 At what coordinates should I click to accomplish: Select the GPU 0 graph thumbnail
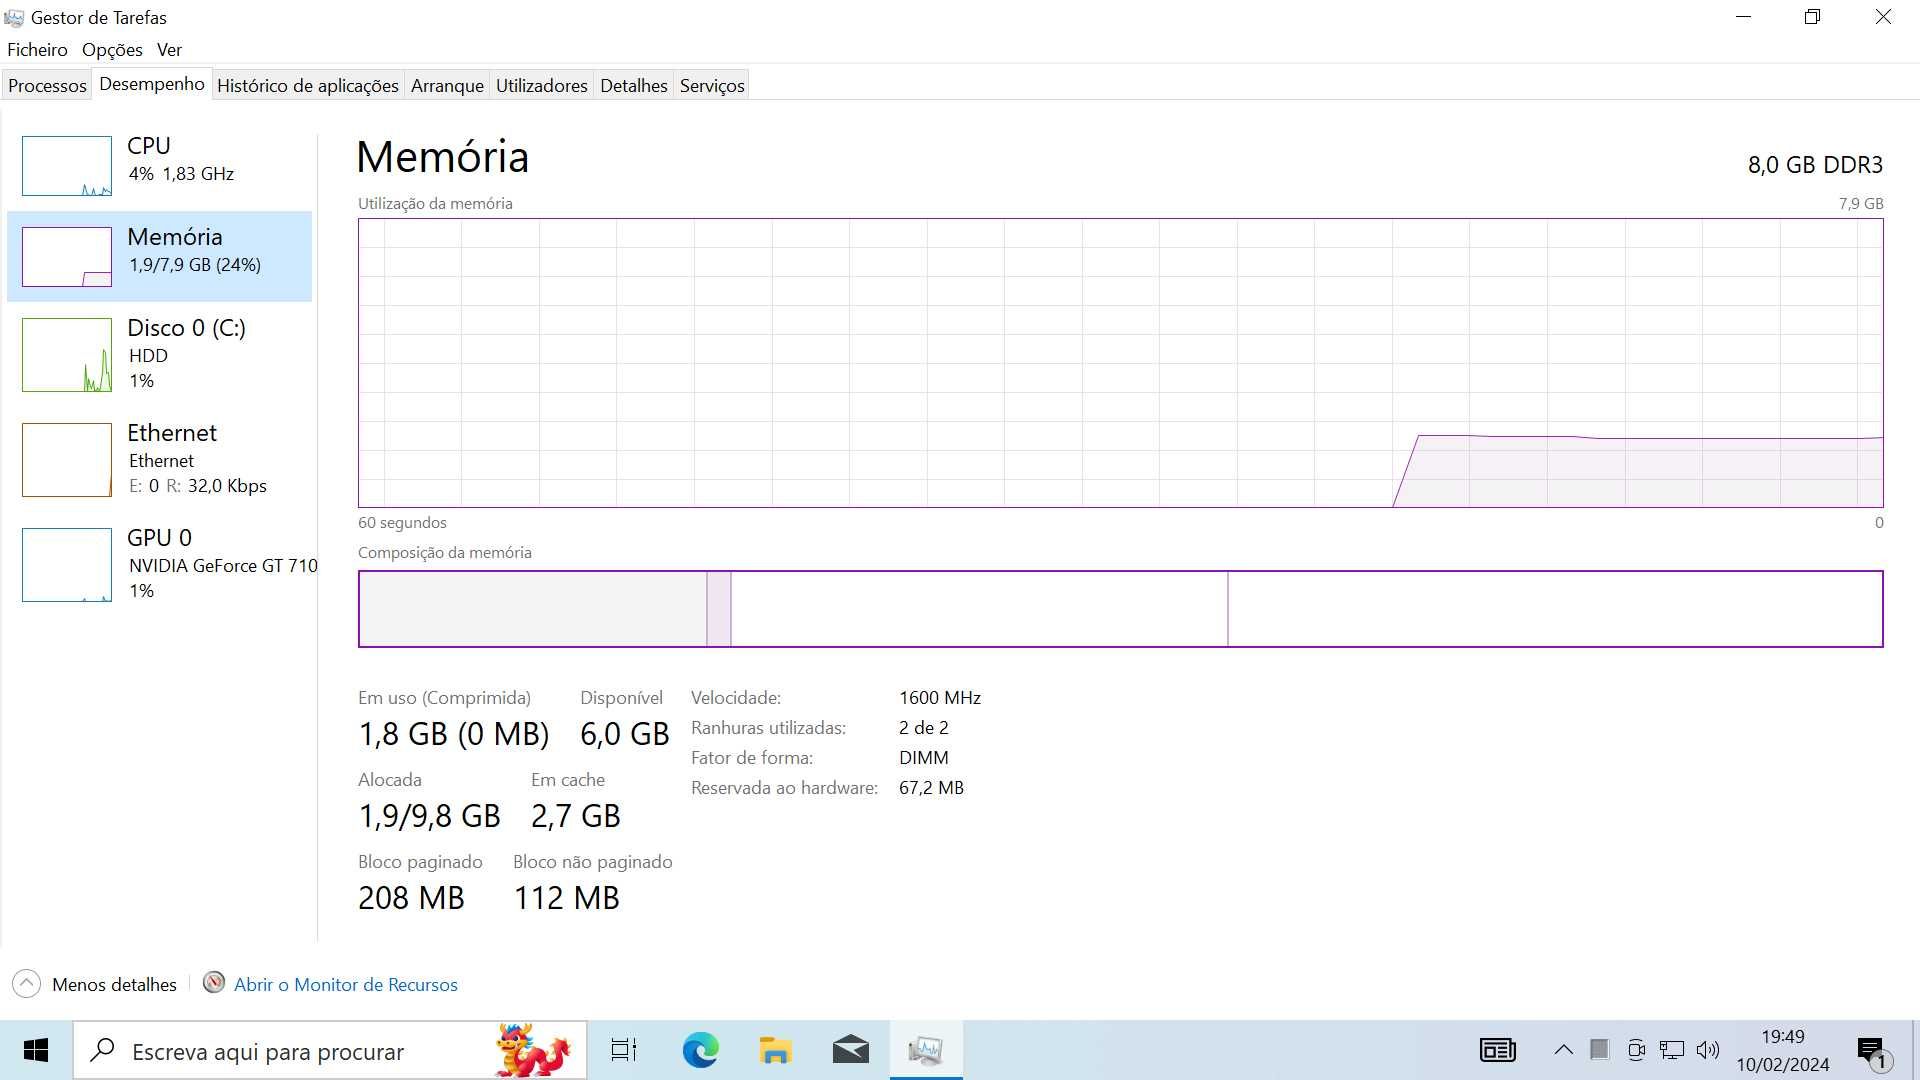coord(67,565)
